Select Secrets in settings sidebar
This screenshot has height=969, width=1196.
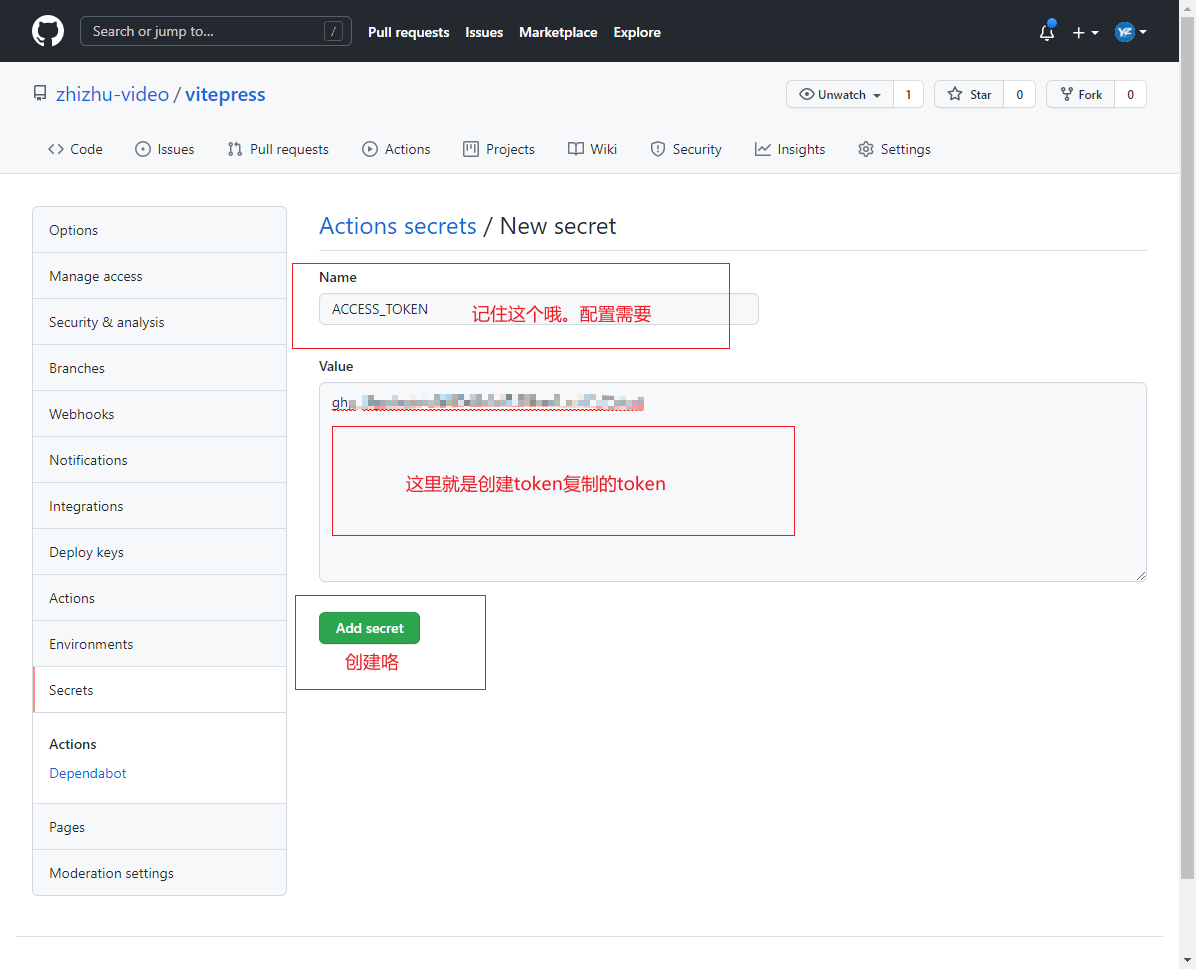pos(159,690)
